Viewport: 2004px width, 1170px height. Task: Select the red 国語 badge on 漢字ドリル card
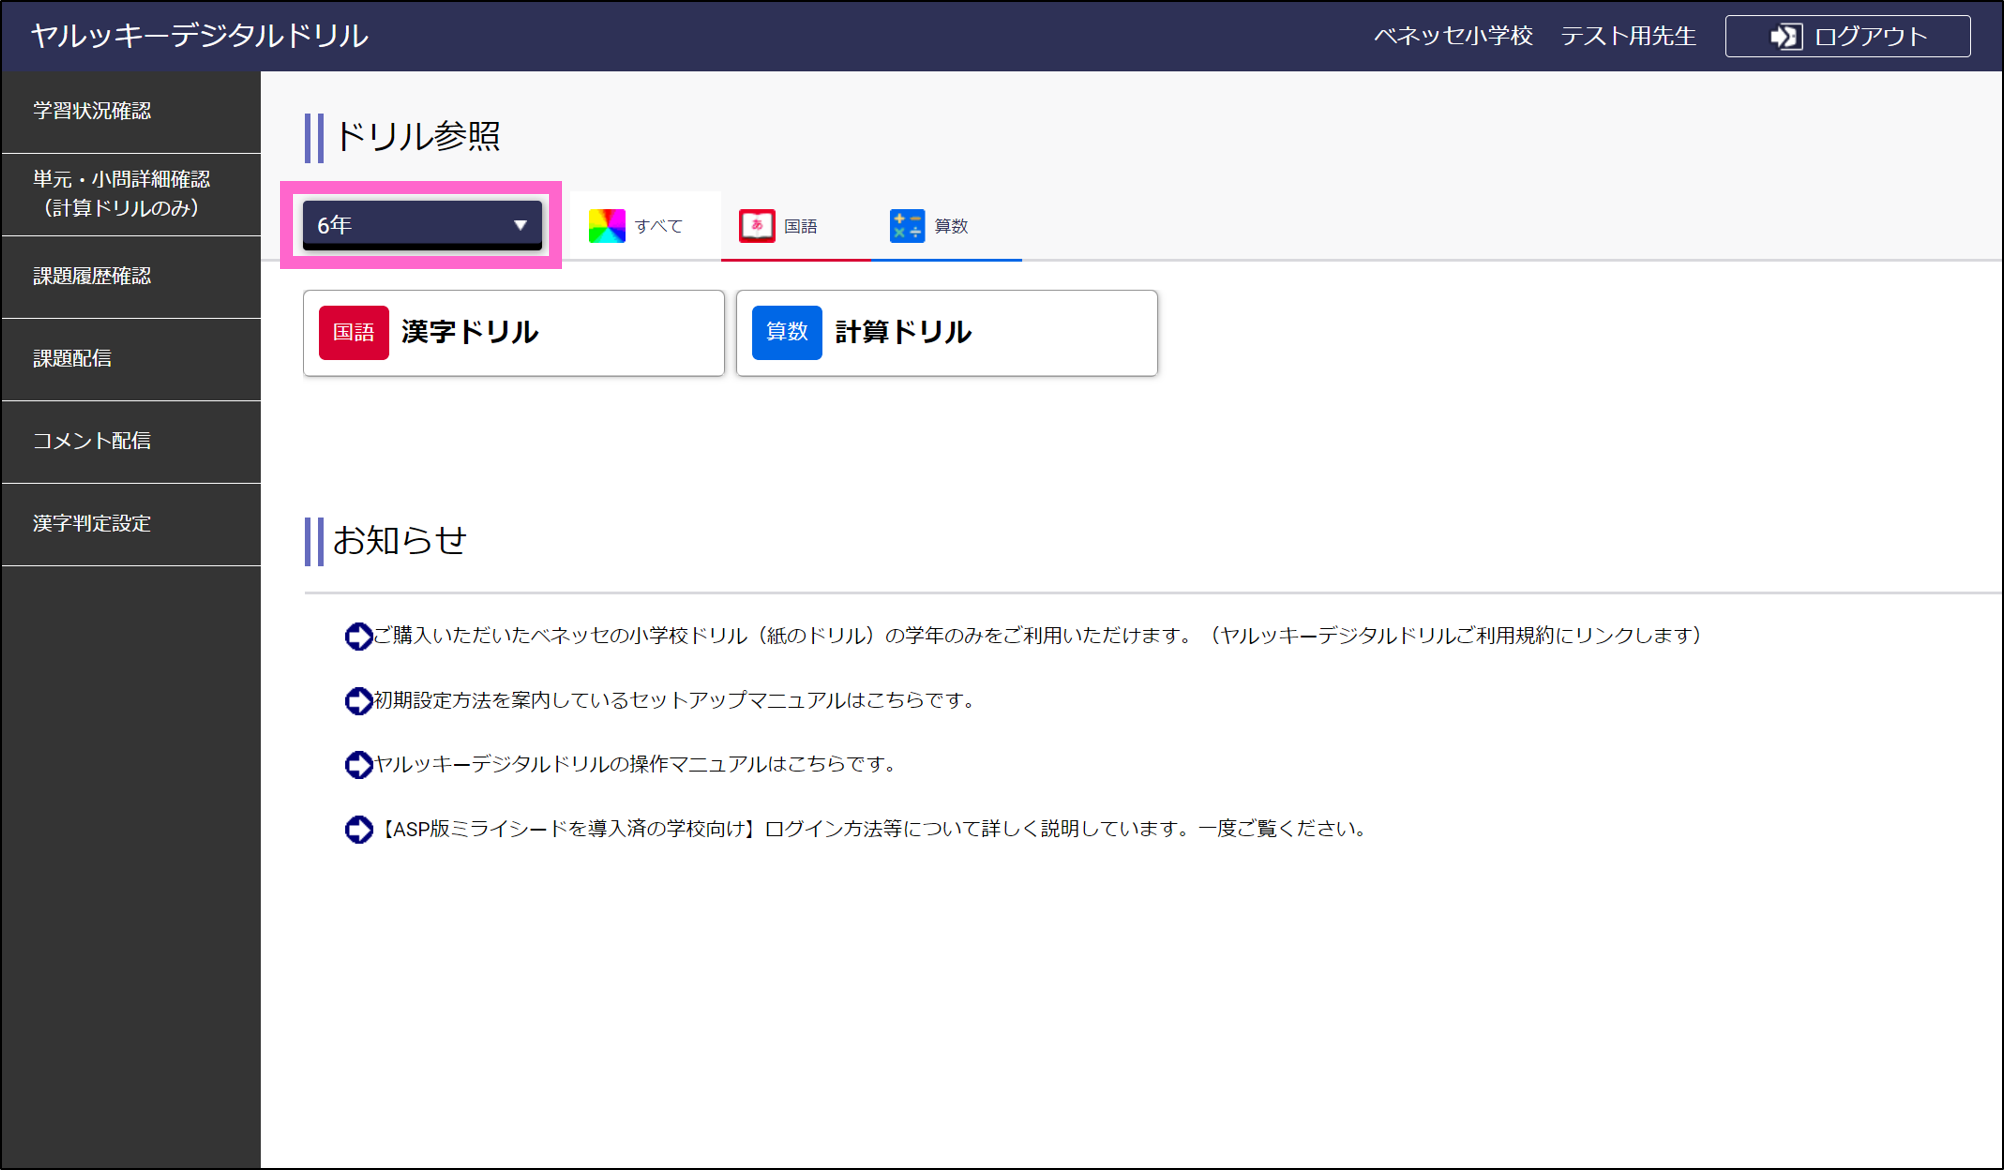tap(353, 333)
